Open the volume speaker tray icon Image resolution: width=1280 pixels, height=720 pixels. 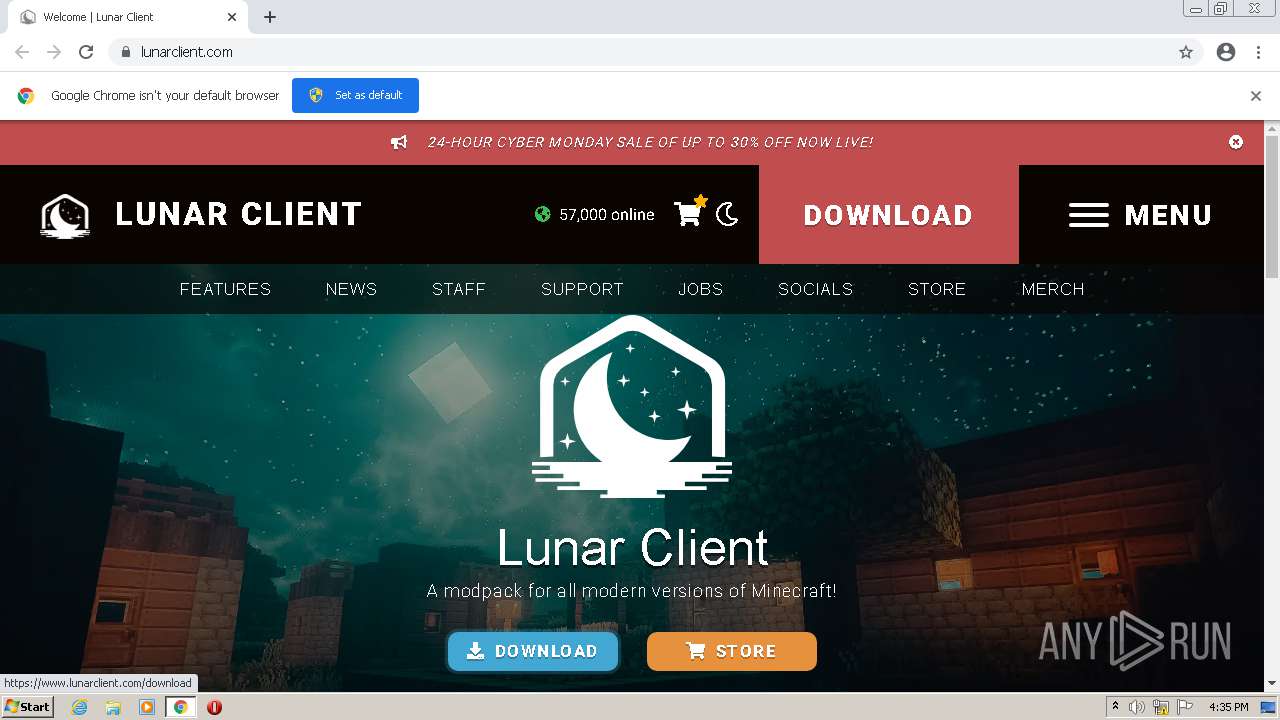pyautogui.click(x=1137, y=707)
